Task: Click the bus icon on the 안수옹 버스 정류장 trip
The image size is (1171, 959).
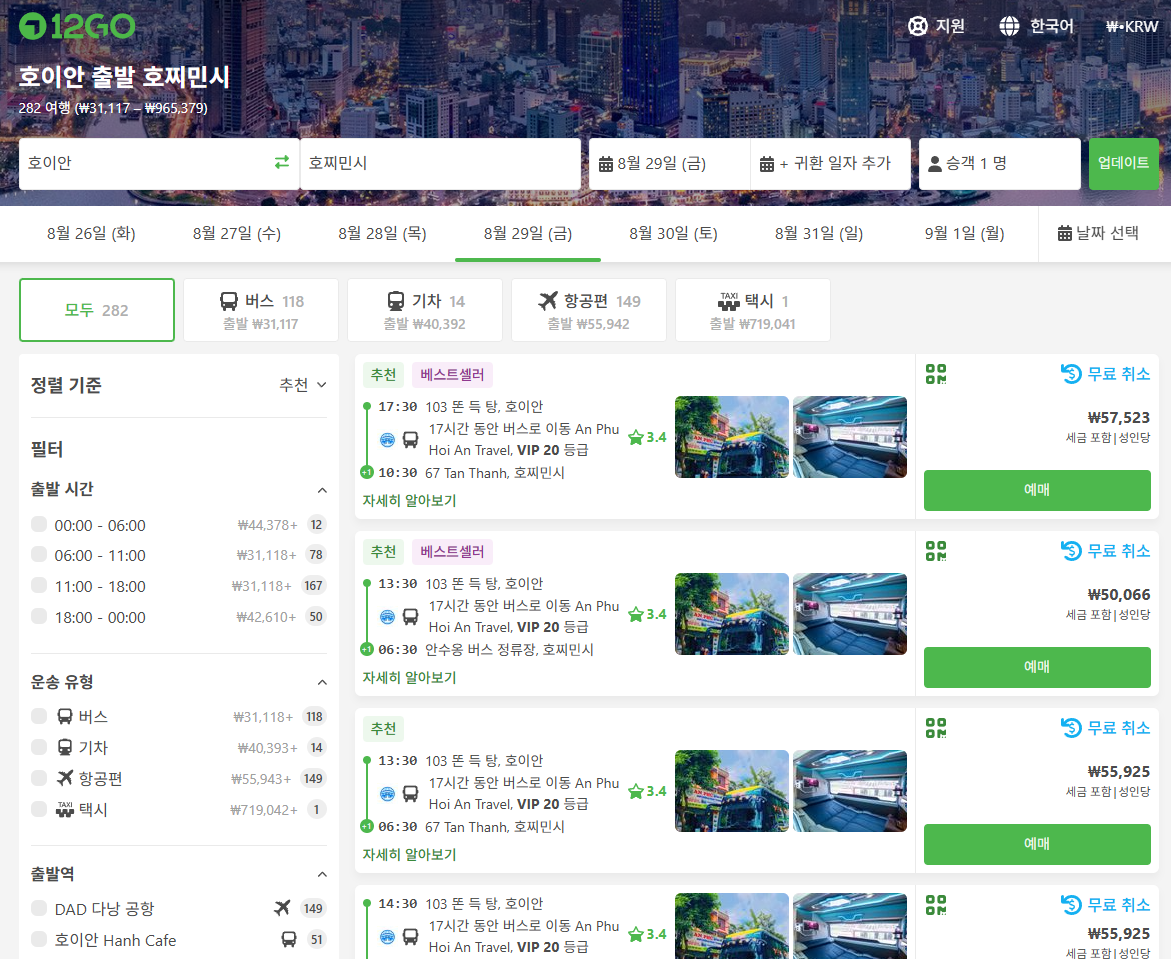Action: coord(410,616)
